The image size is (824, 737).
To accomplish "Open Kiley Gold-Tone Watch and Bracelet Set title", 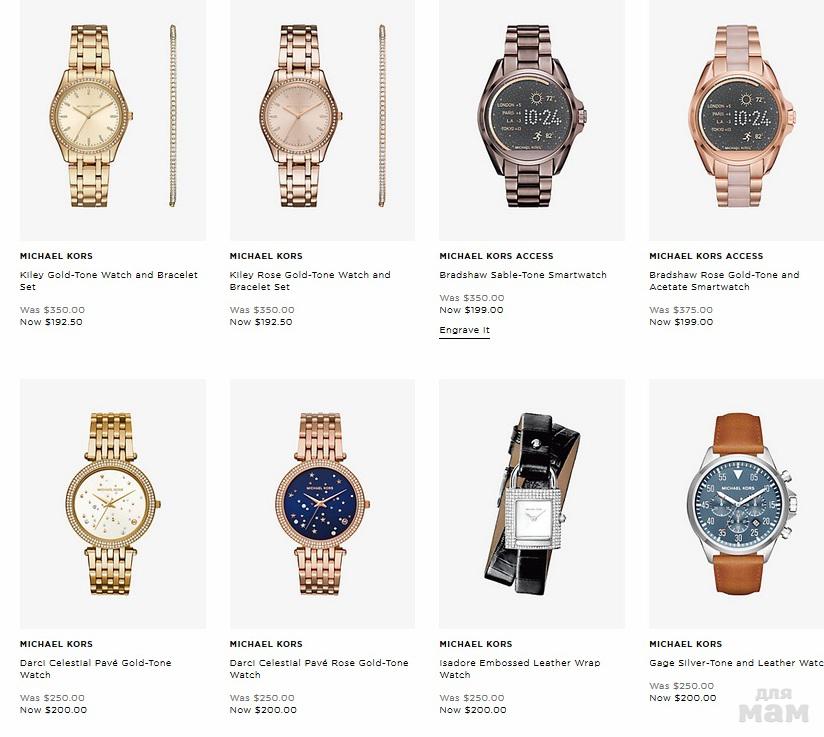I will pyautogui.click(x=109, y=281).
